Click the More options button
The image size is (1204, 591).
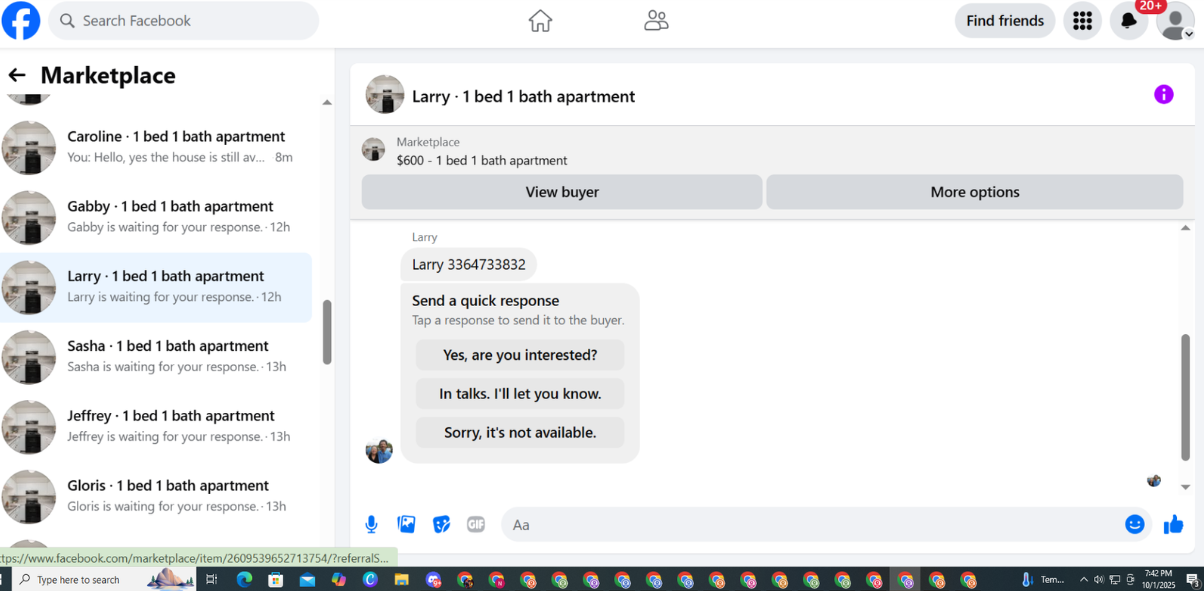coord(975,192)
